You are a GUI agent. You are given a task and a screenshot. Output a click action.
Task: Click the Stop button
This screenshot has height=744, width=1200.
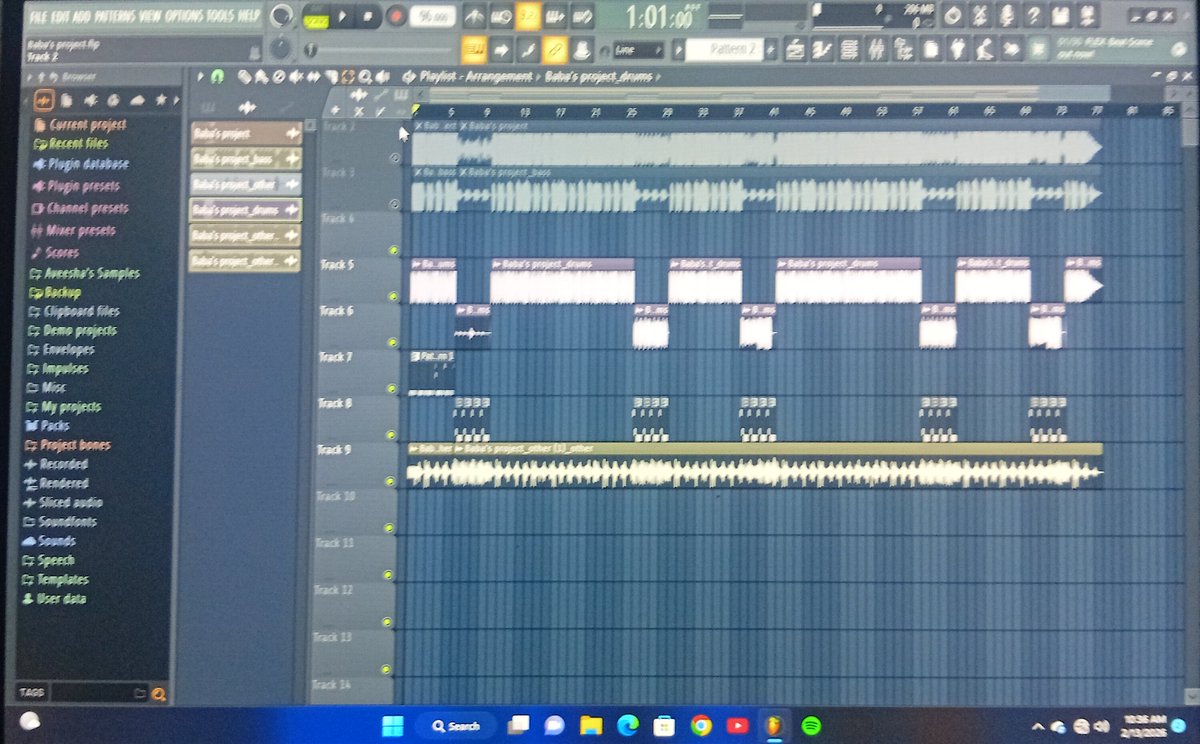point(367,17)
